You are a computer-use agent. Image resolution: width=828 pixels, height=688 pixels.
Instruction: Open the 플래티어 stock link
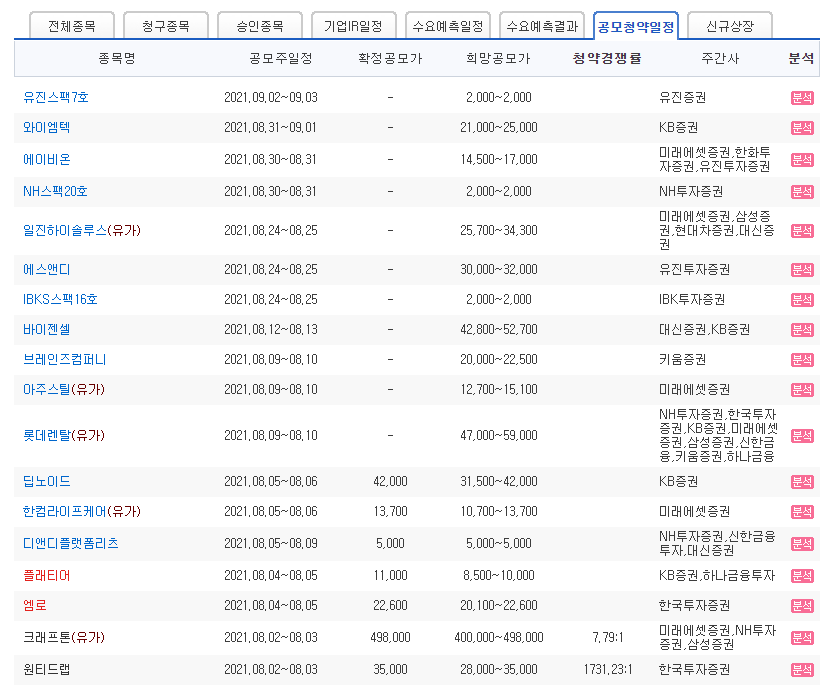[x=46, y=576]
